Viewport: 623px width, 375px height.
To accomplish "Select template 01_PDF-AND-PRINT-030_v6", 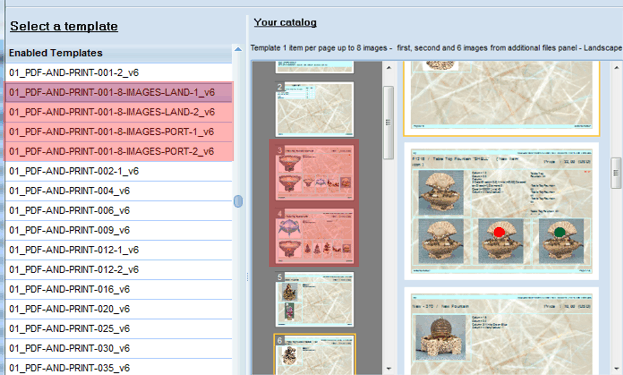I will (119, 348).
